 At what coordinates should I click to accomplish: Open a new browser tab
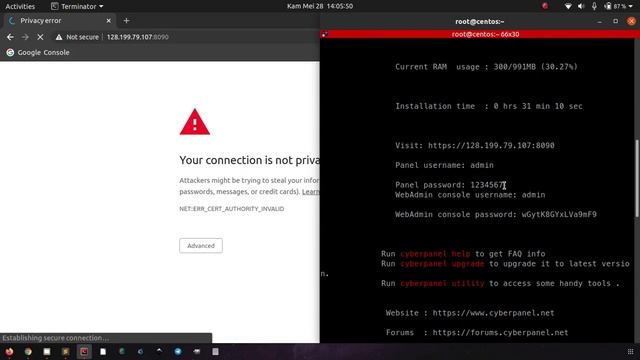(x=126, y=20)
